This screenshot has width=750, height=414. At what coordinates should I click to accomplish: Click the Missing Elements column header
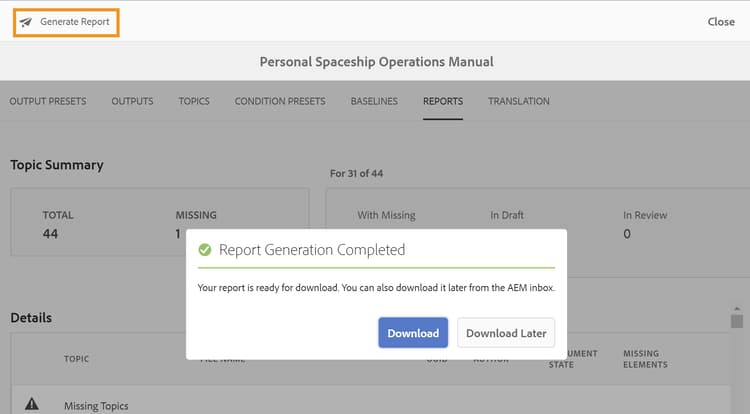(x=645, y=359)
